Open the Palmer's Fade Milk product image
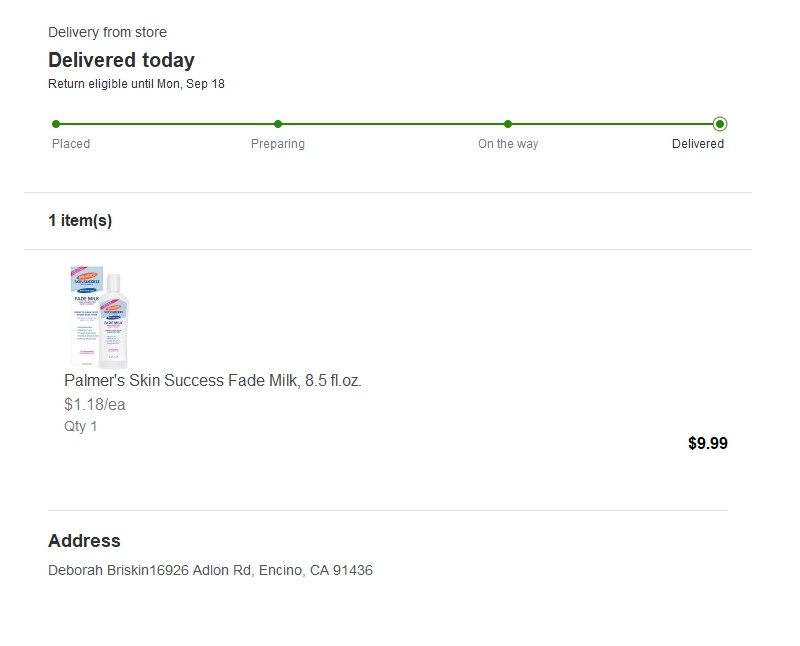This screenshot has height=646, width=800. coord(99,317)
